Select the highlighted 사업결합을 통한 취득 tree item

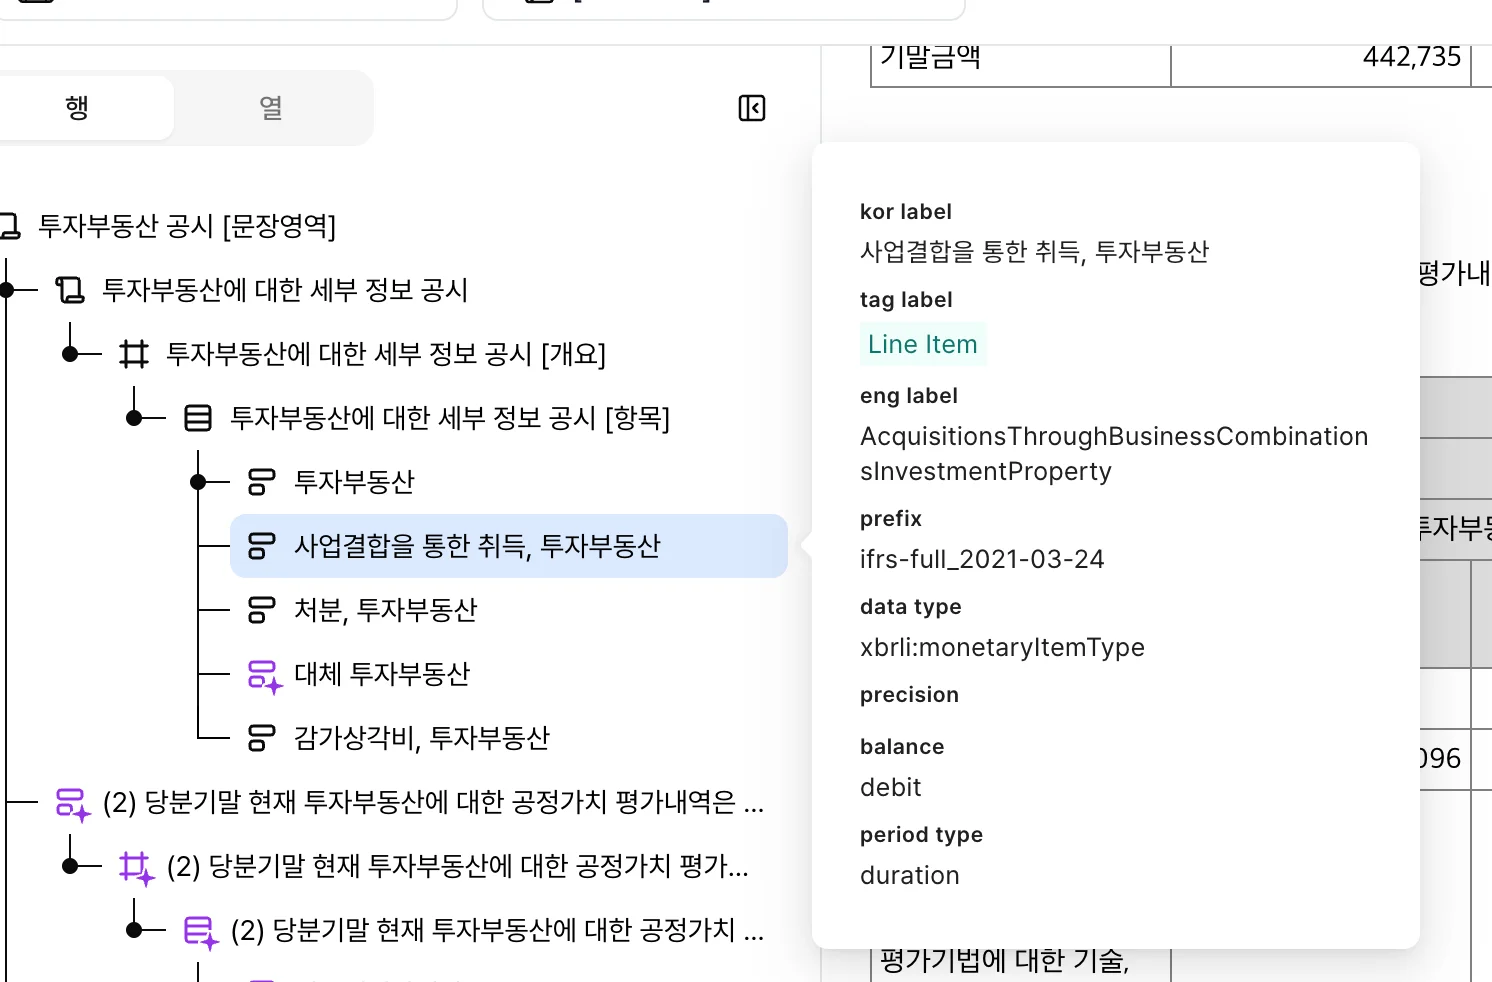click(478, 546)
